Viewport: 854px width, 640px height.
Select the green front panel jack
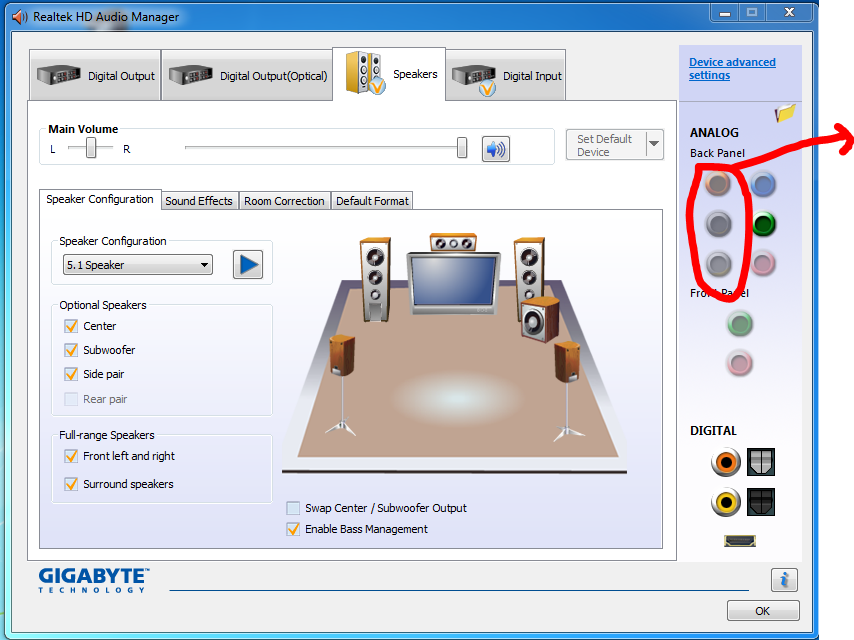(x=740, y=324)
